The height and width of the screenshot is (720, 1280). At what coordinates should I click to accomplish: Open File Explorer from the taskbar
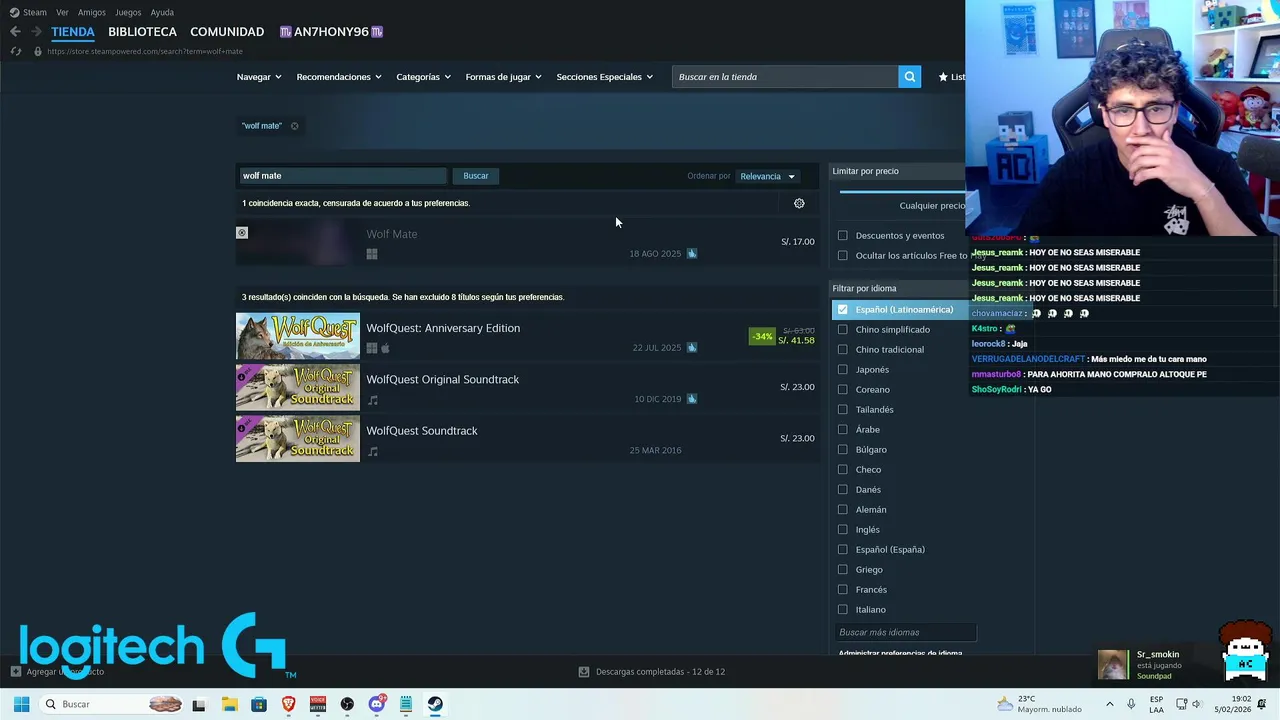click(229, 704)
